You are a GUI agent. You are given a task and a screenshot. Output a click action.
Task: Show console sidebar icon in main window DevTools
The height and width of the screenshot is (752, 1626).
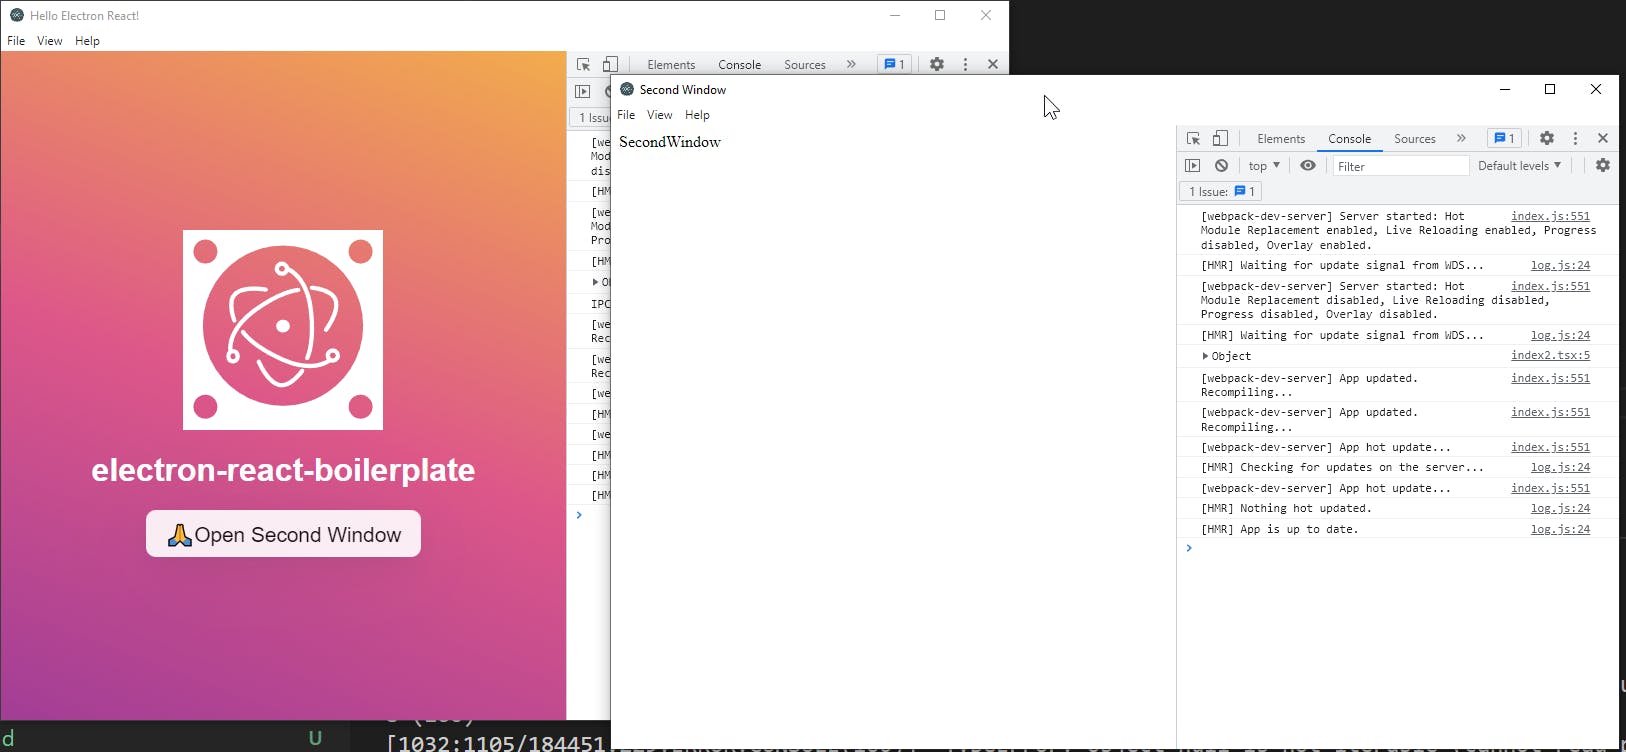pyautogui.click(x=583, y=91)
